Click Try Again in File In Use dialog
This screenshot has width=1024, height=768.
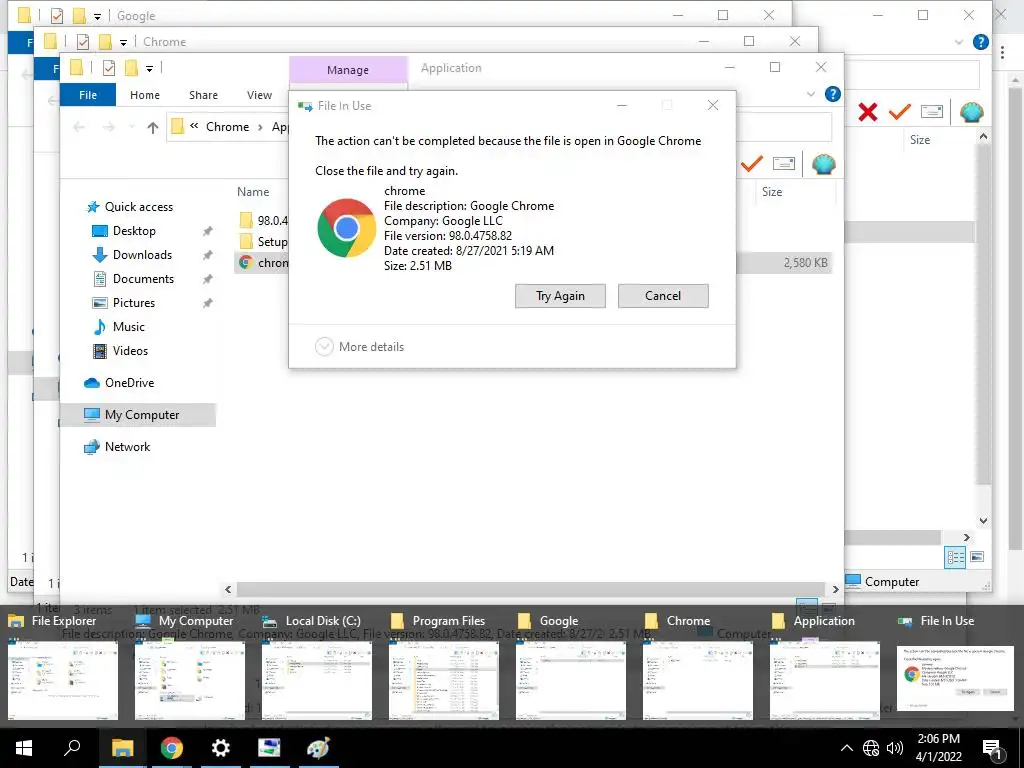click(x=560, y=296)
